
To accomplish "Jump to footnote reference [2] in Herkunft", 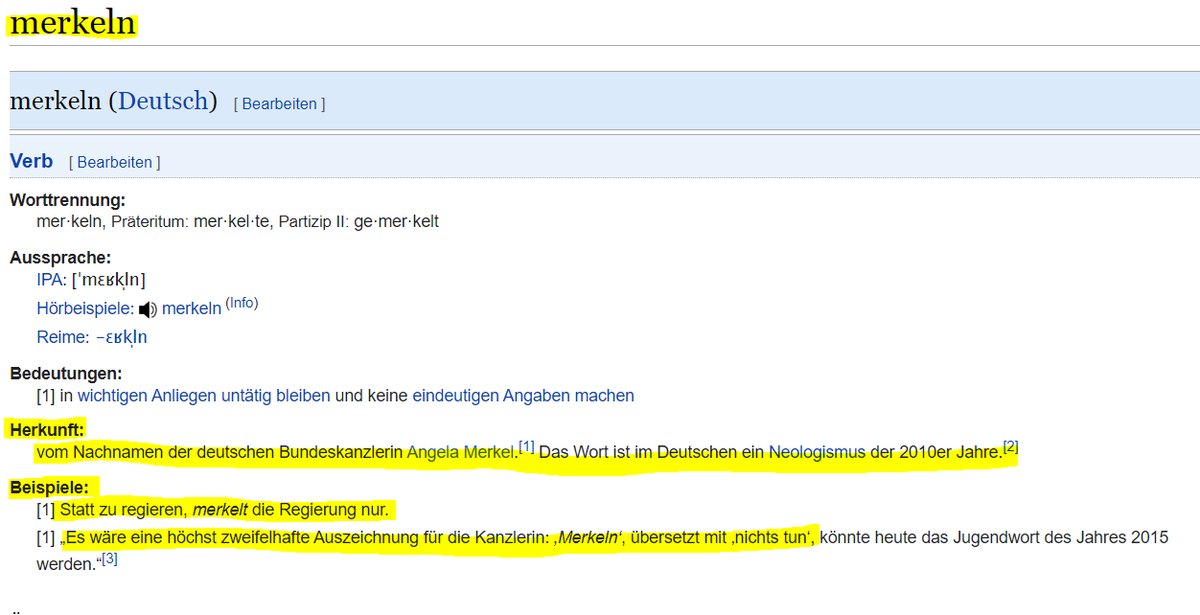I will click(1010, 447).
